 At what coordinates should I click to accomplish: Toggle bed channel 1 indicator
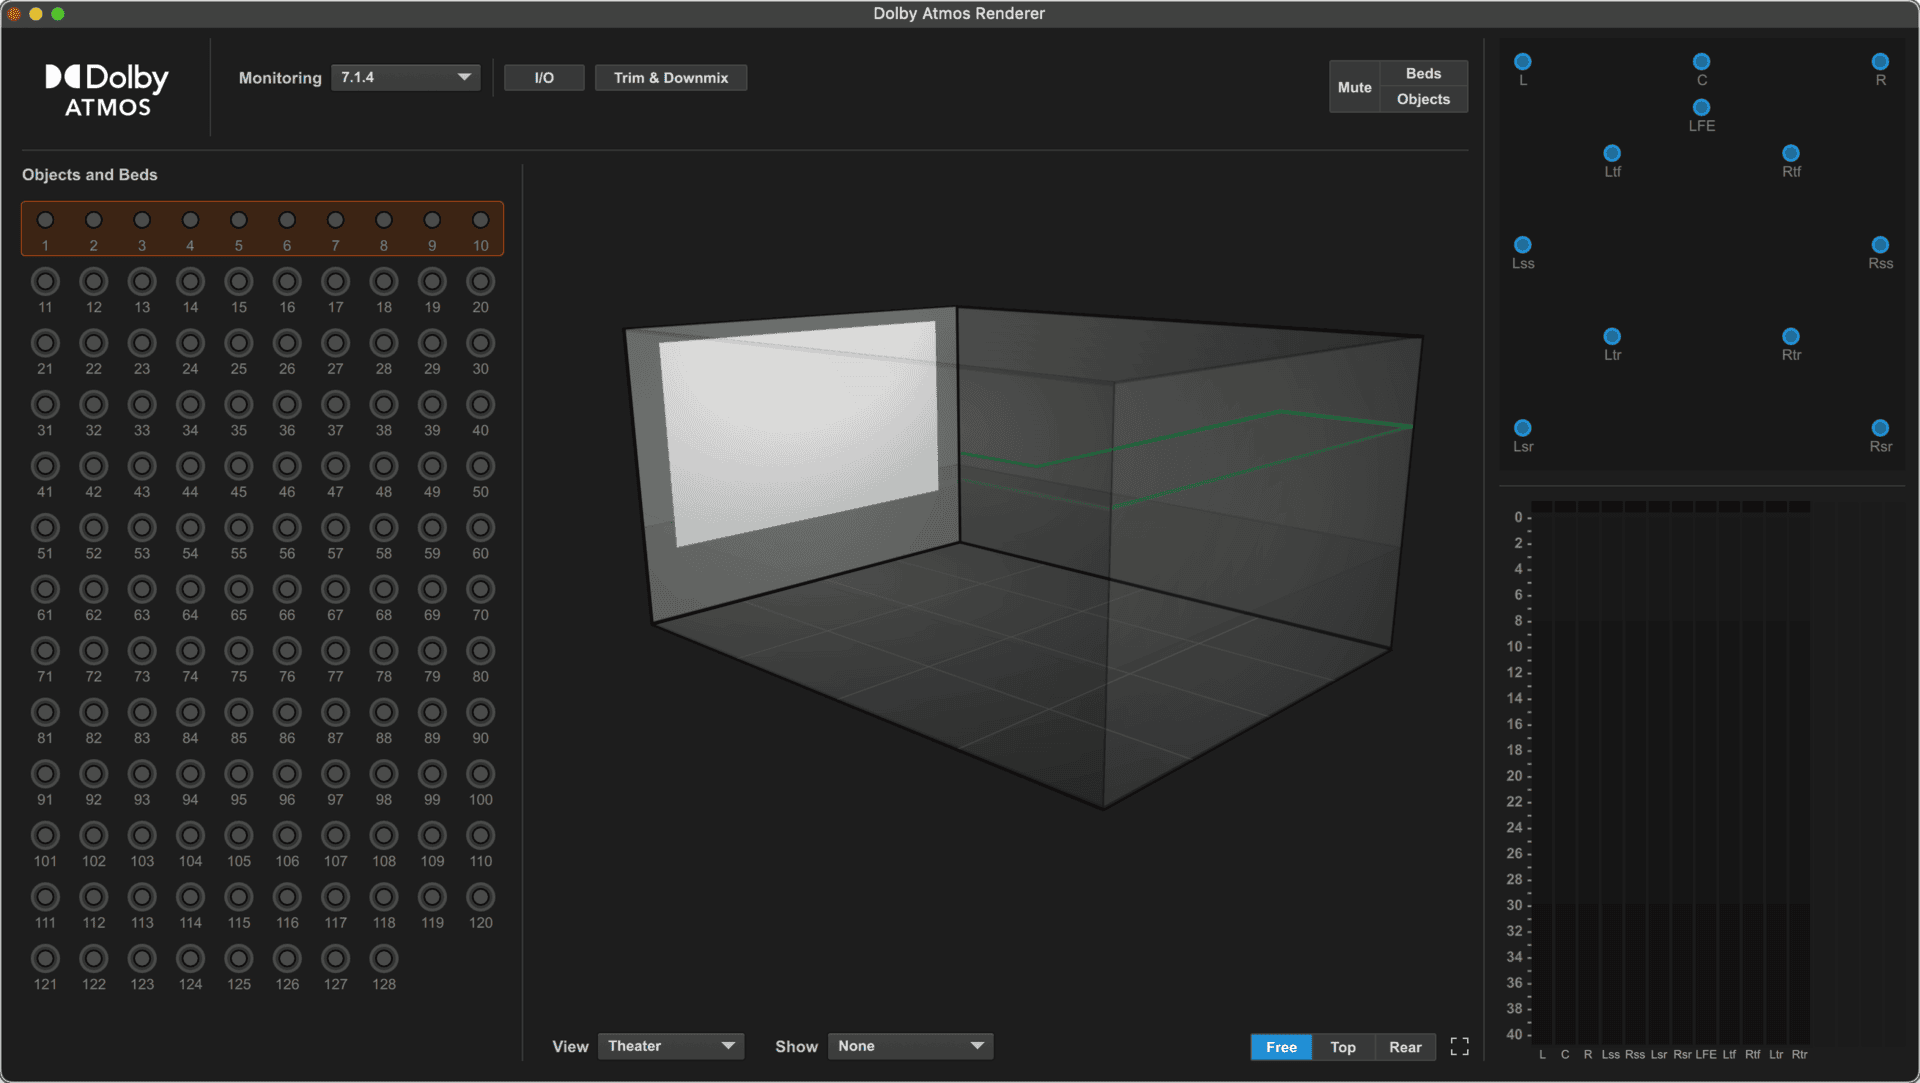coord(45,220)
